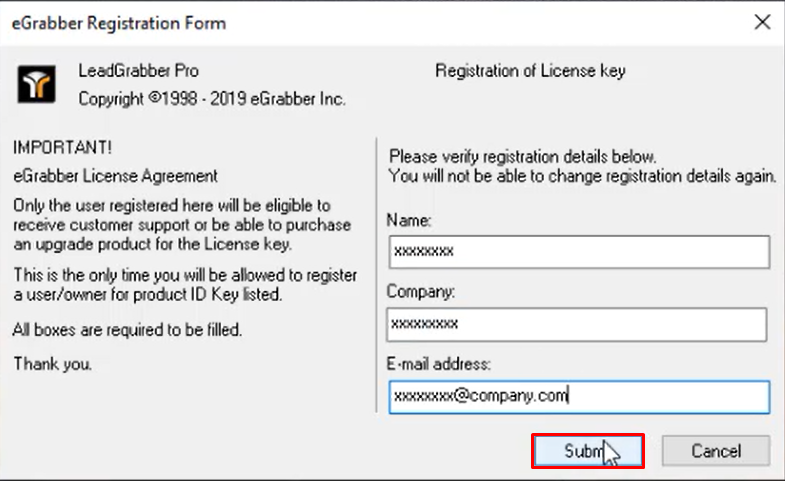Click the "eGrabber License Agreement" title

116,176
